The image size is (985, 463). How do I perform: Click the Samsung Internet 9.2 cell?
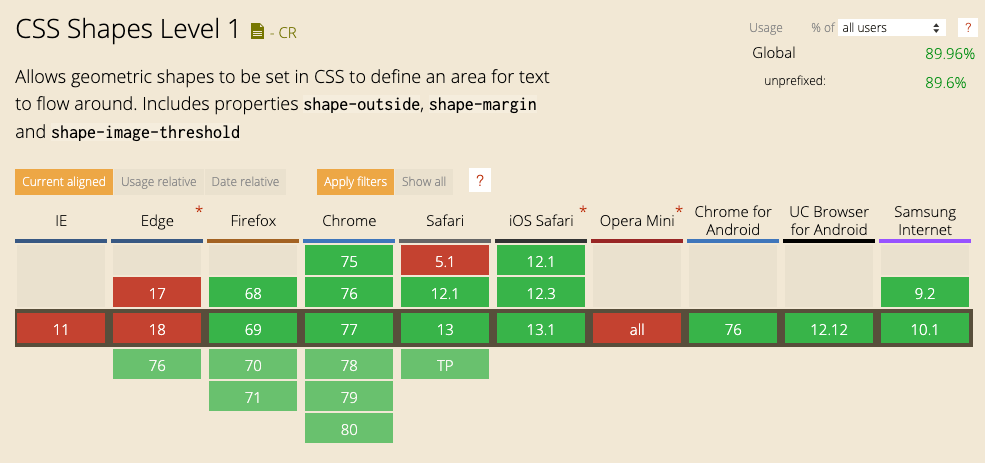(925, 293)
